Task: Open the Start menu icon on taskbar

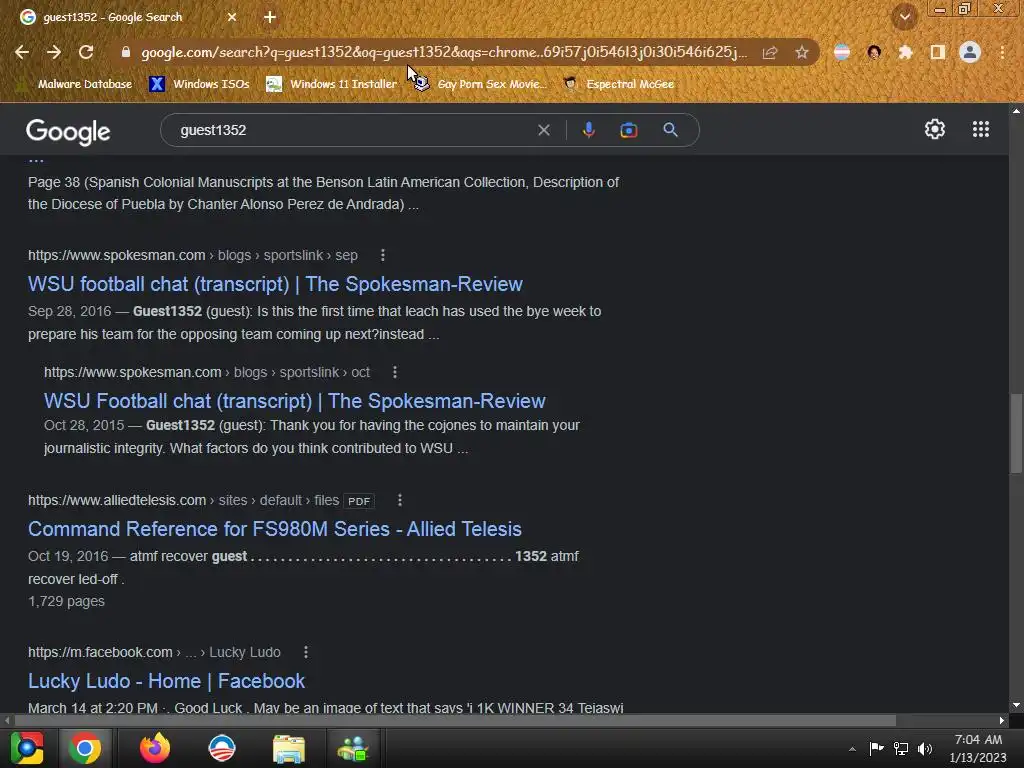Action: pyautogui.click(x=27, y=748)
